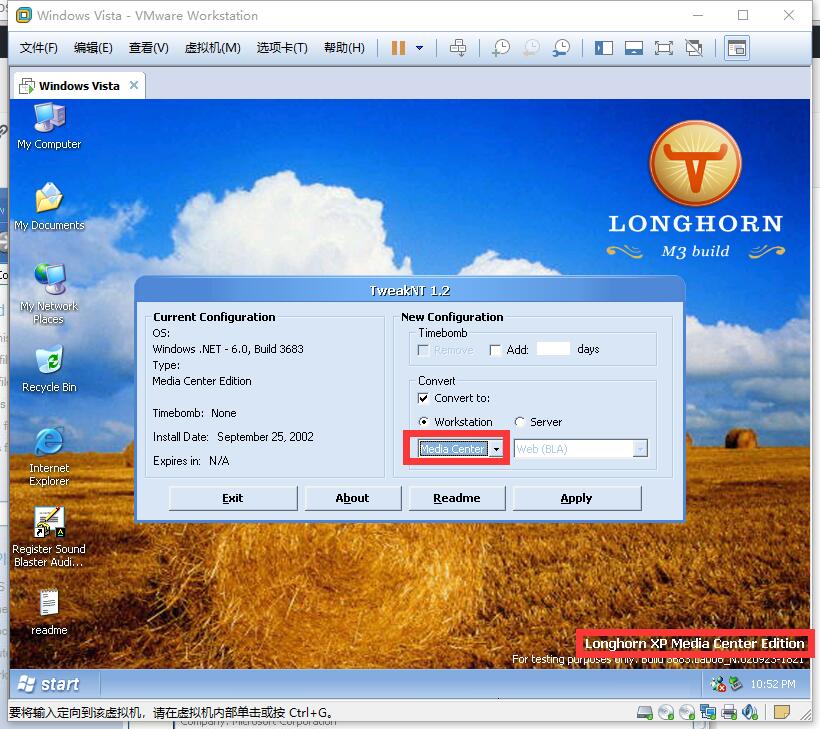Click the About button in TweakNT
This screenshot has width=820, height=729.
(352, 498)
